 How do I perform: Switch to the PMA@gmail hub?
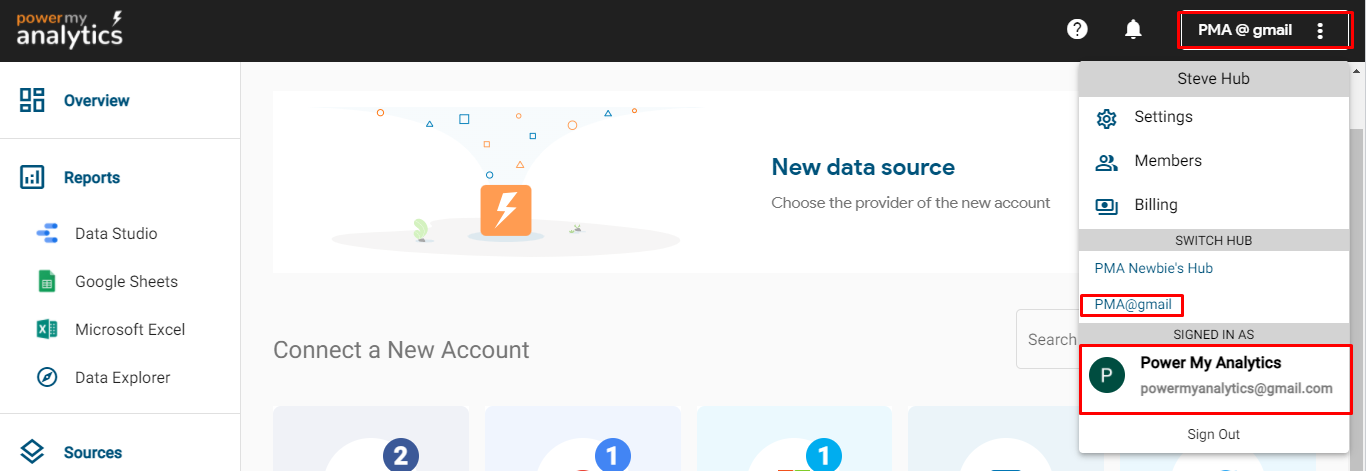point(1133,304)
